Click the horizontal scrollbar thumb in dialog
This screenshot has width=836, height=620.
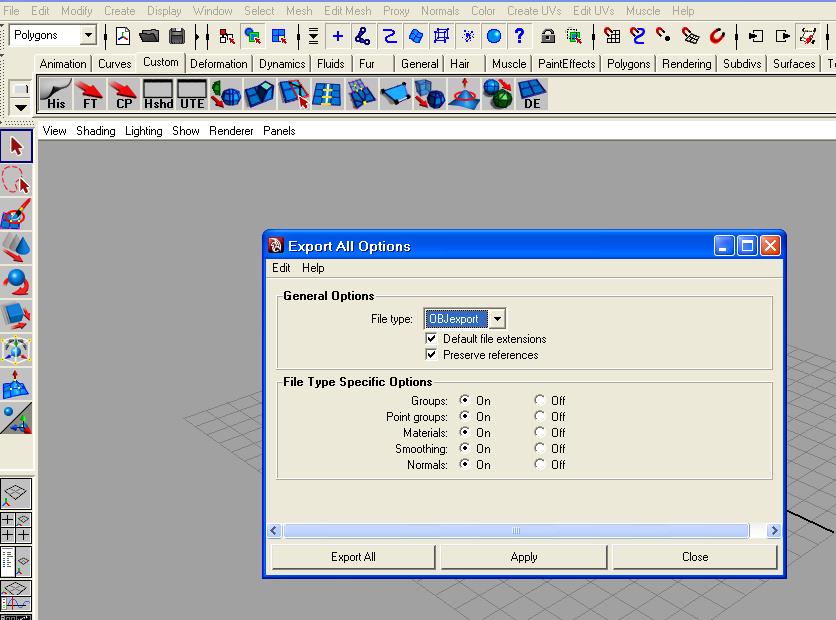tap(516, 530)
